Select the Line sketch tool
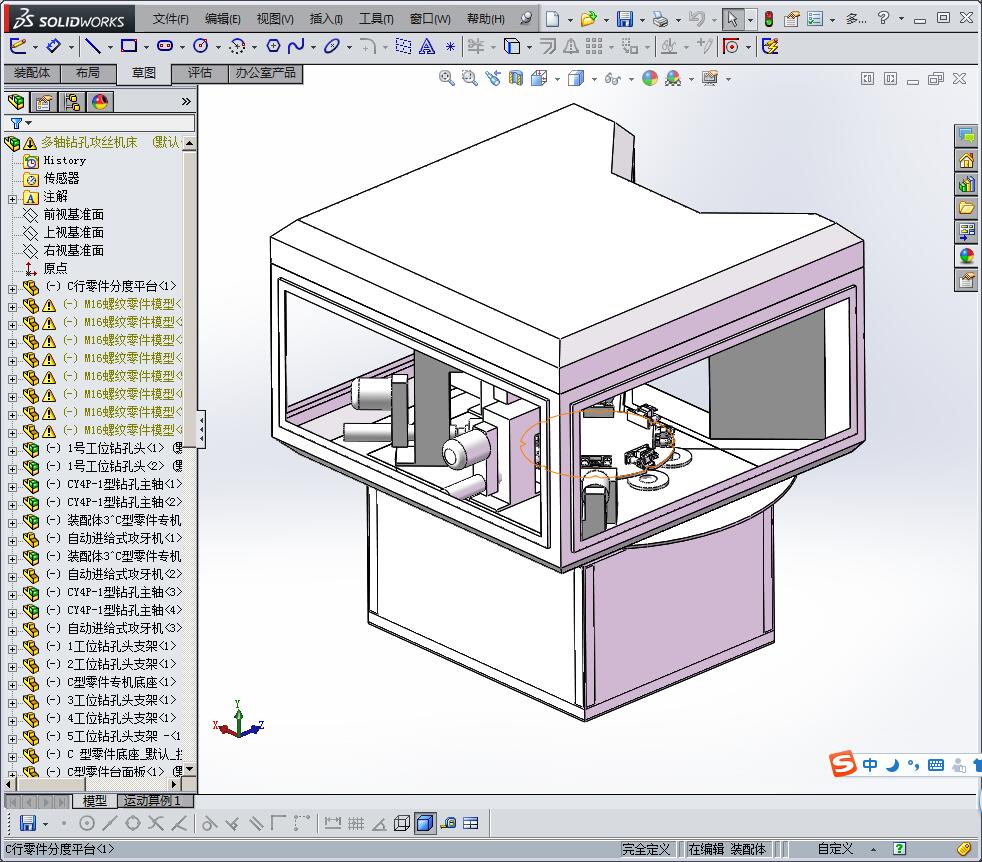This screenshot has height=862, width=982. point(93,46)
